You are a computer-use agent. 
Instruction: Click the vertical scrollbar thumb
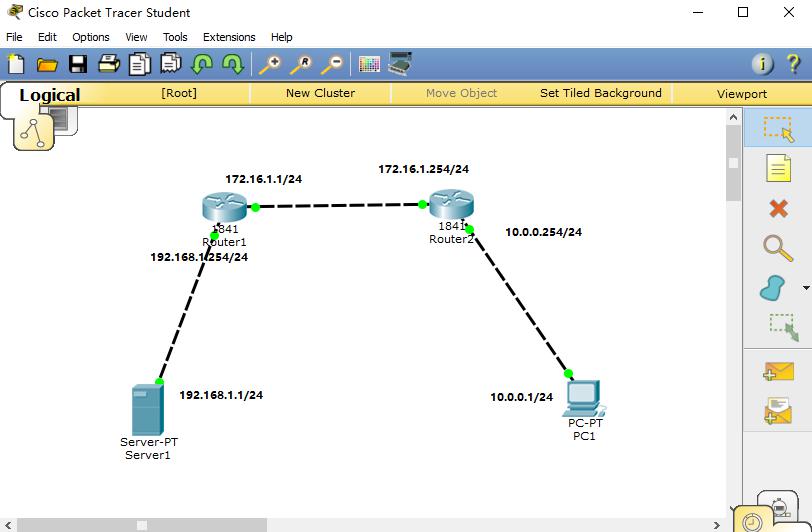(x=733, y=163)
